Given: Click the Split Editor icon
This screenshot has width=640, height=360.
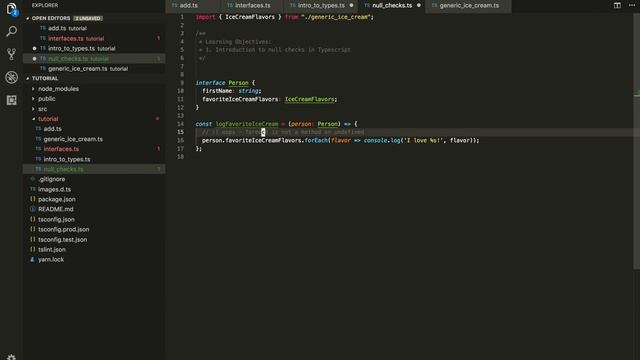Looking at the screenshot, I should (617, 5).
